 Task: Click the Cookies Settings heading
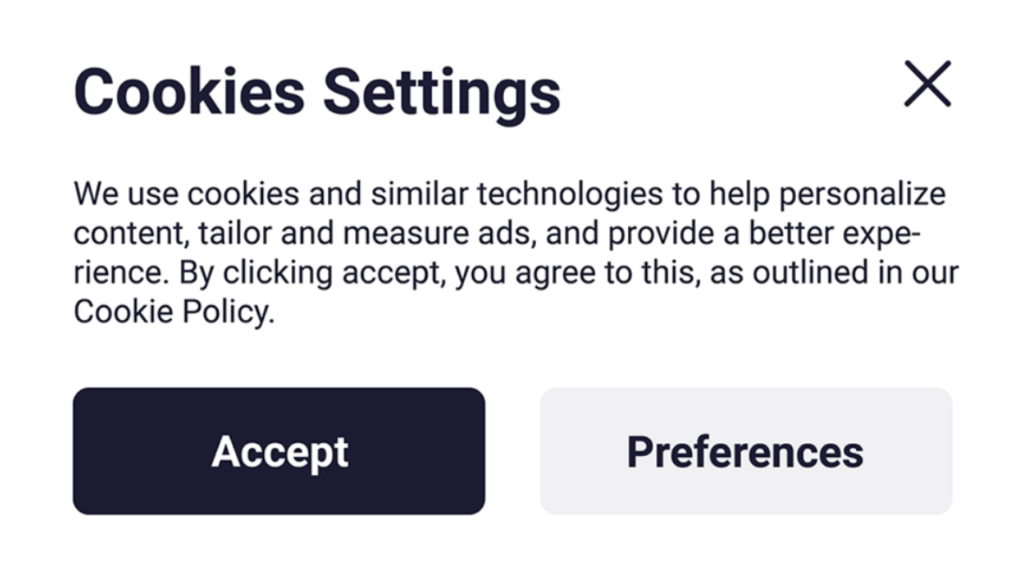[317, 91]
